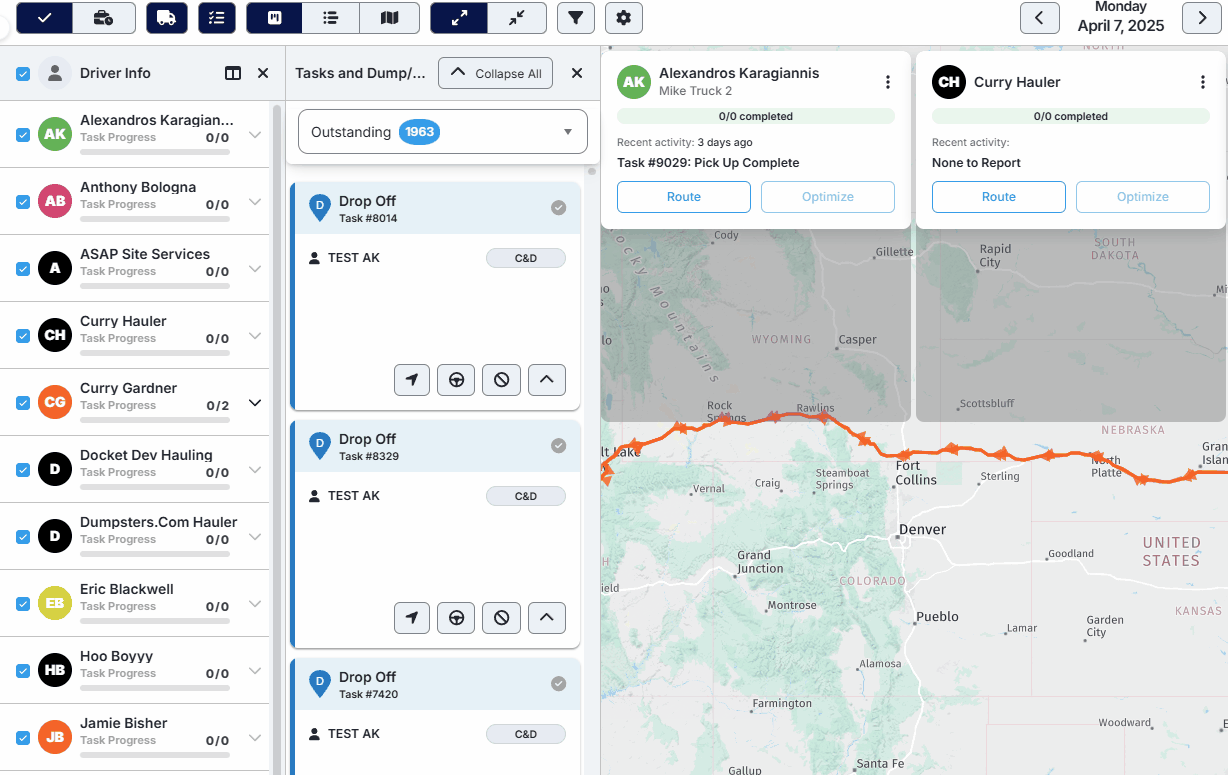Screen dimensions: 1228x775
Task: Toggle the truck drivers panel button
Action: tap(167, 17)
